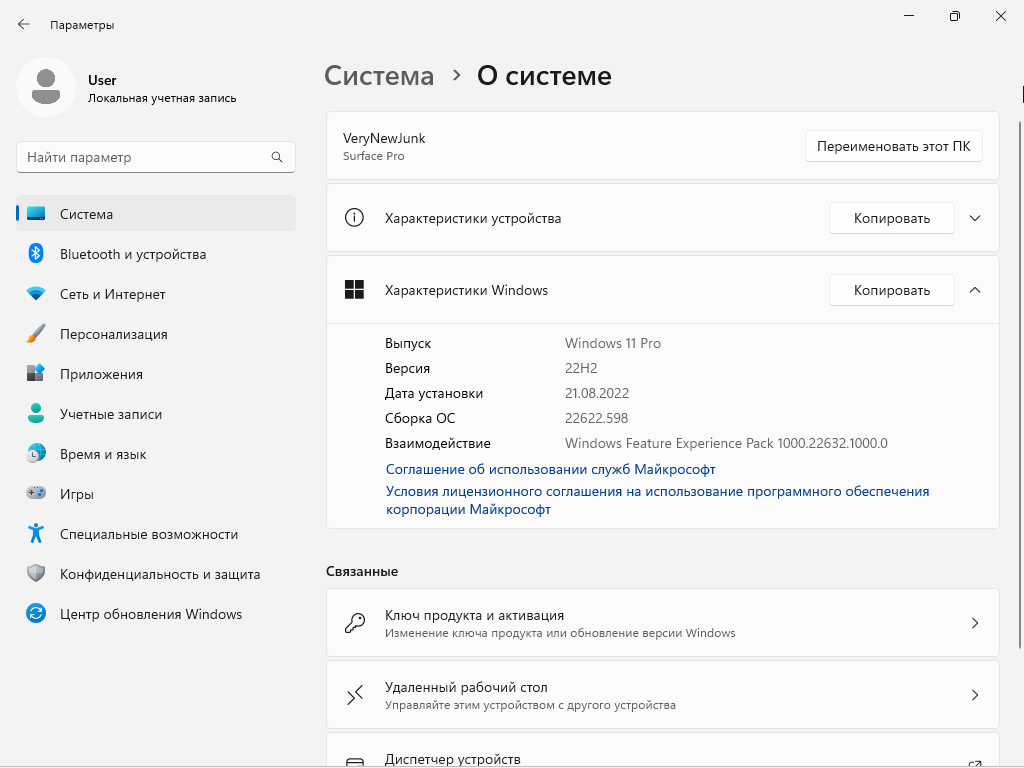
Task: Click the Игры gamepad icon
Action: tap(36, 494)
